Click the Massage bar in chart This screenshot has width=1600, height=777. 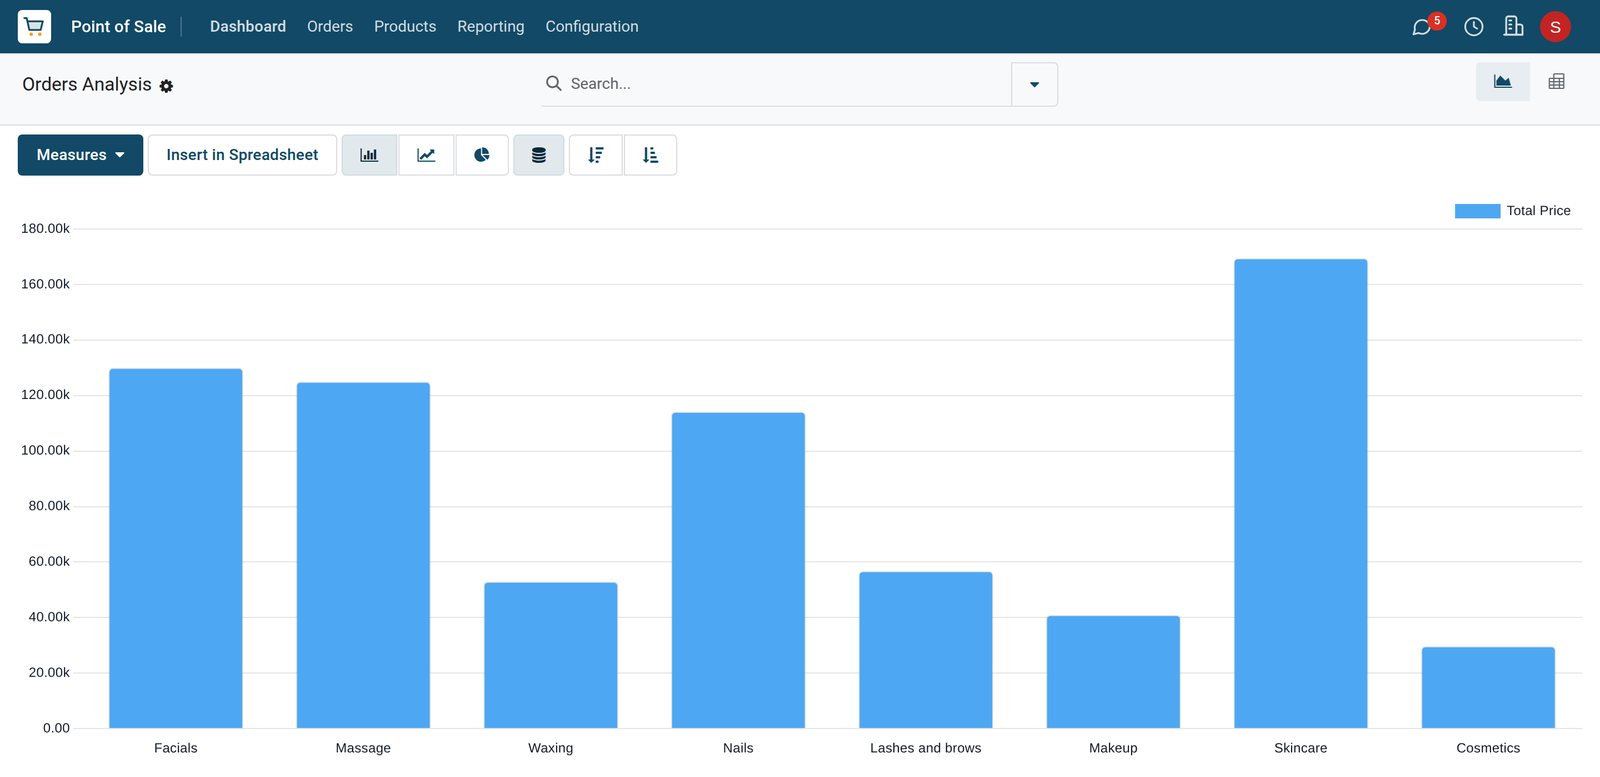363,556
